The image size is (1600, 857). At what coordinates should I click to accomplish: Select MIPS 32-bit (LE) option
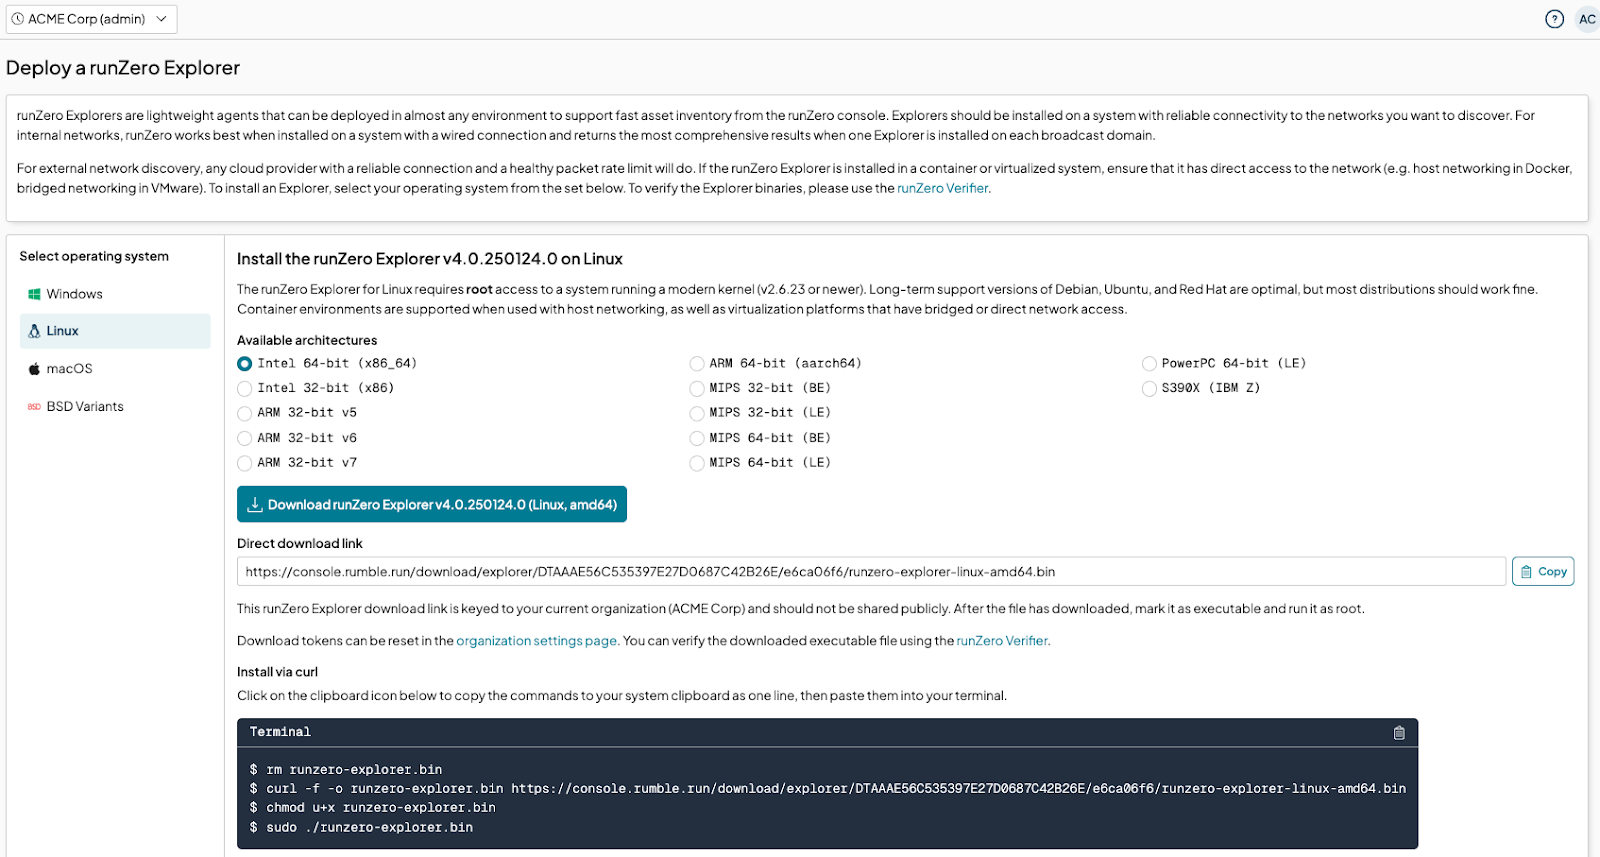pyautogui.click(x=697, y=413)
